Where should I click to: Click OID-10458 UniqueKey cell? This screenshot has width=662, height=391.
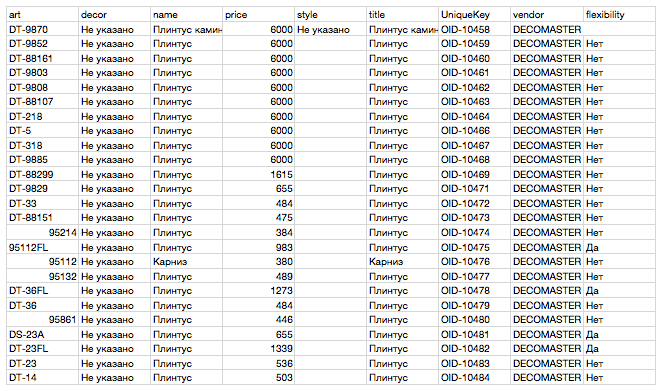(x=474, y=30)
